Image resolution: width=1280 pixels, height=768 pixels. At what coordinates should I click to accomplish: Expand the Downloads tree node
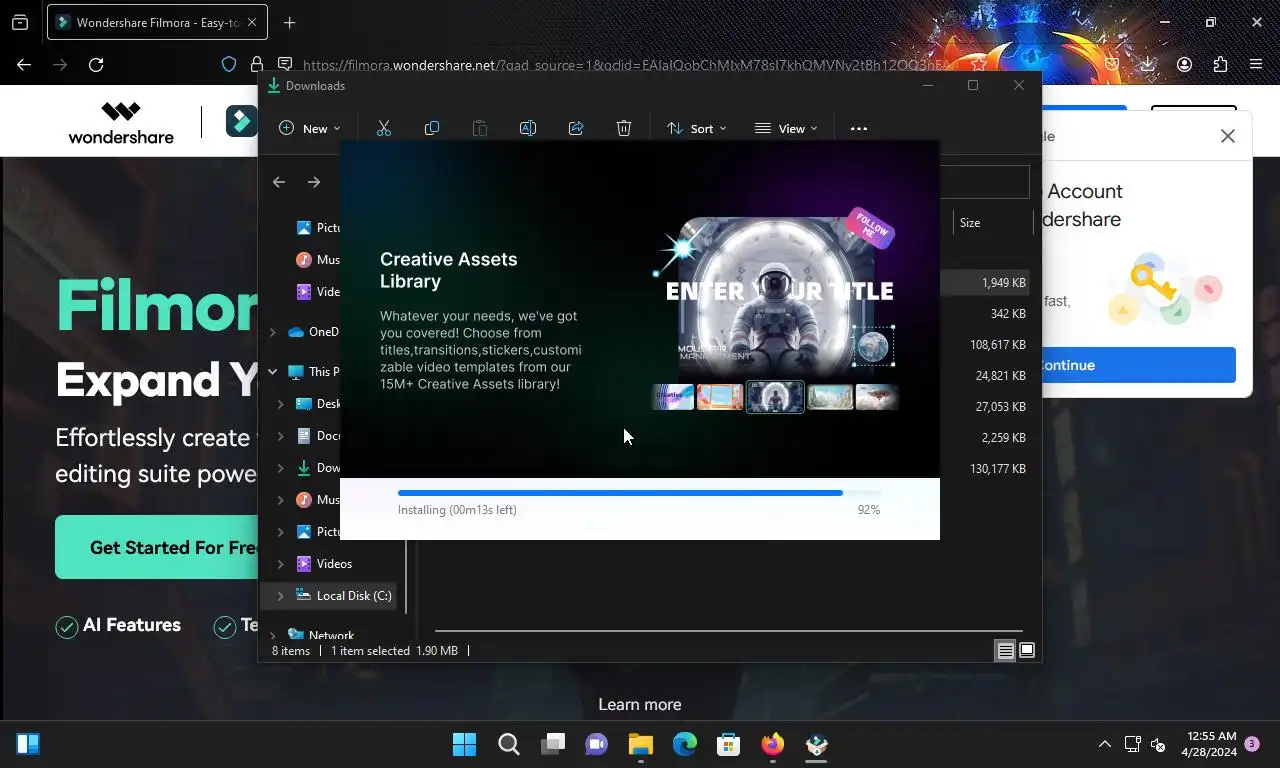[x=281, y=468]
